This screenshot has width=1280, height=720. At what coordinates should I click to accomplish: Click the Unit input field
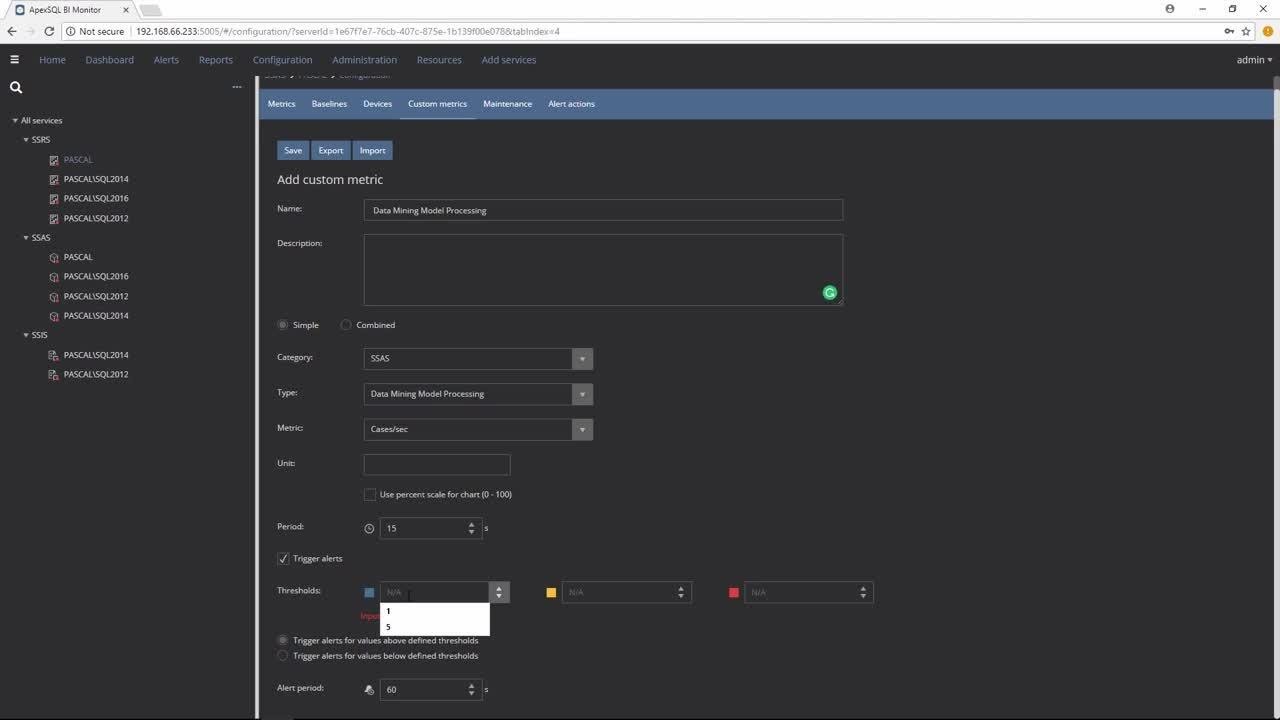point(437,465)
